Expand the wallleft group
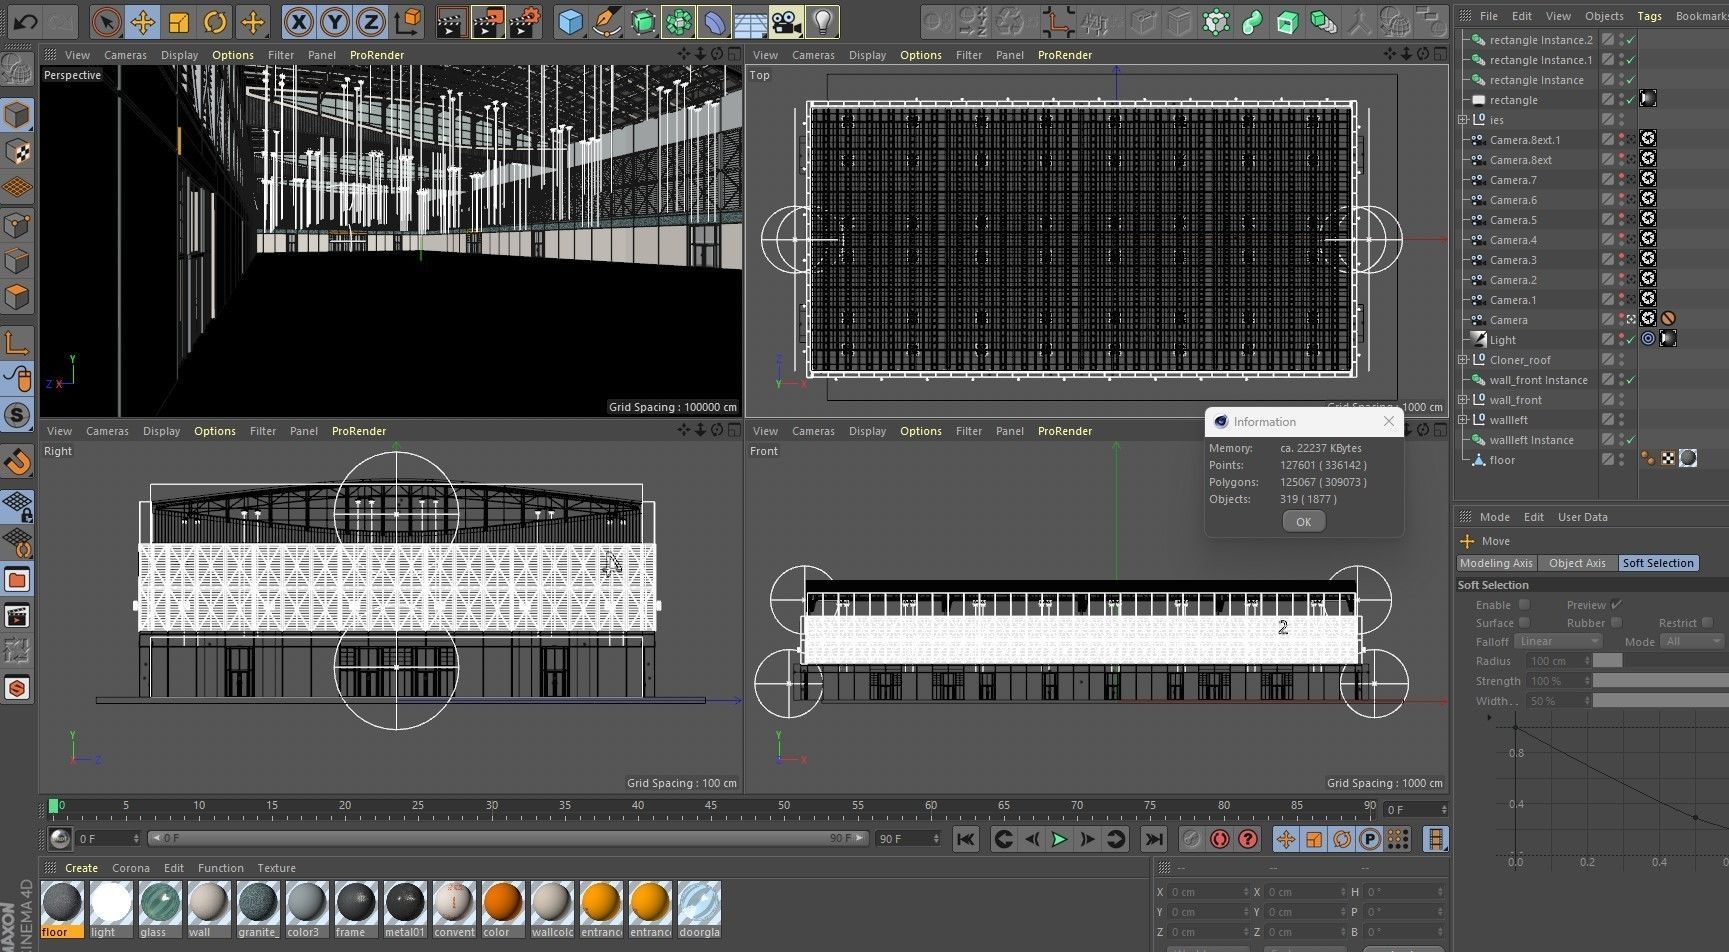Image resolution: width=1729 pixels, height=952 pixels. coord(1463,420)
